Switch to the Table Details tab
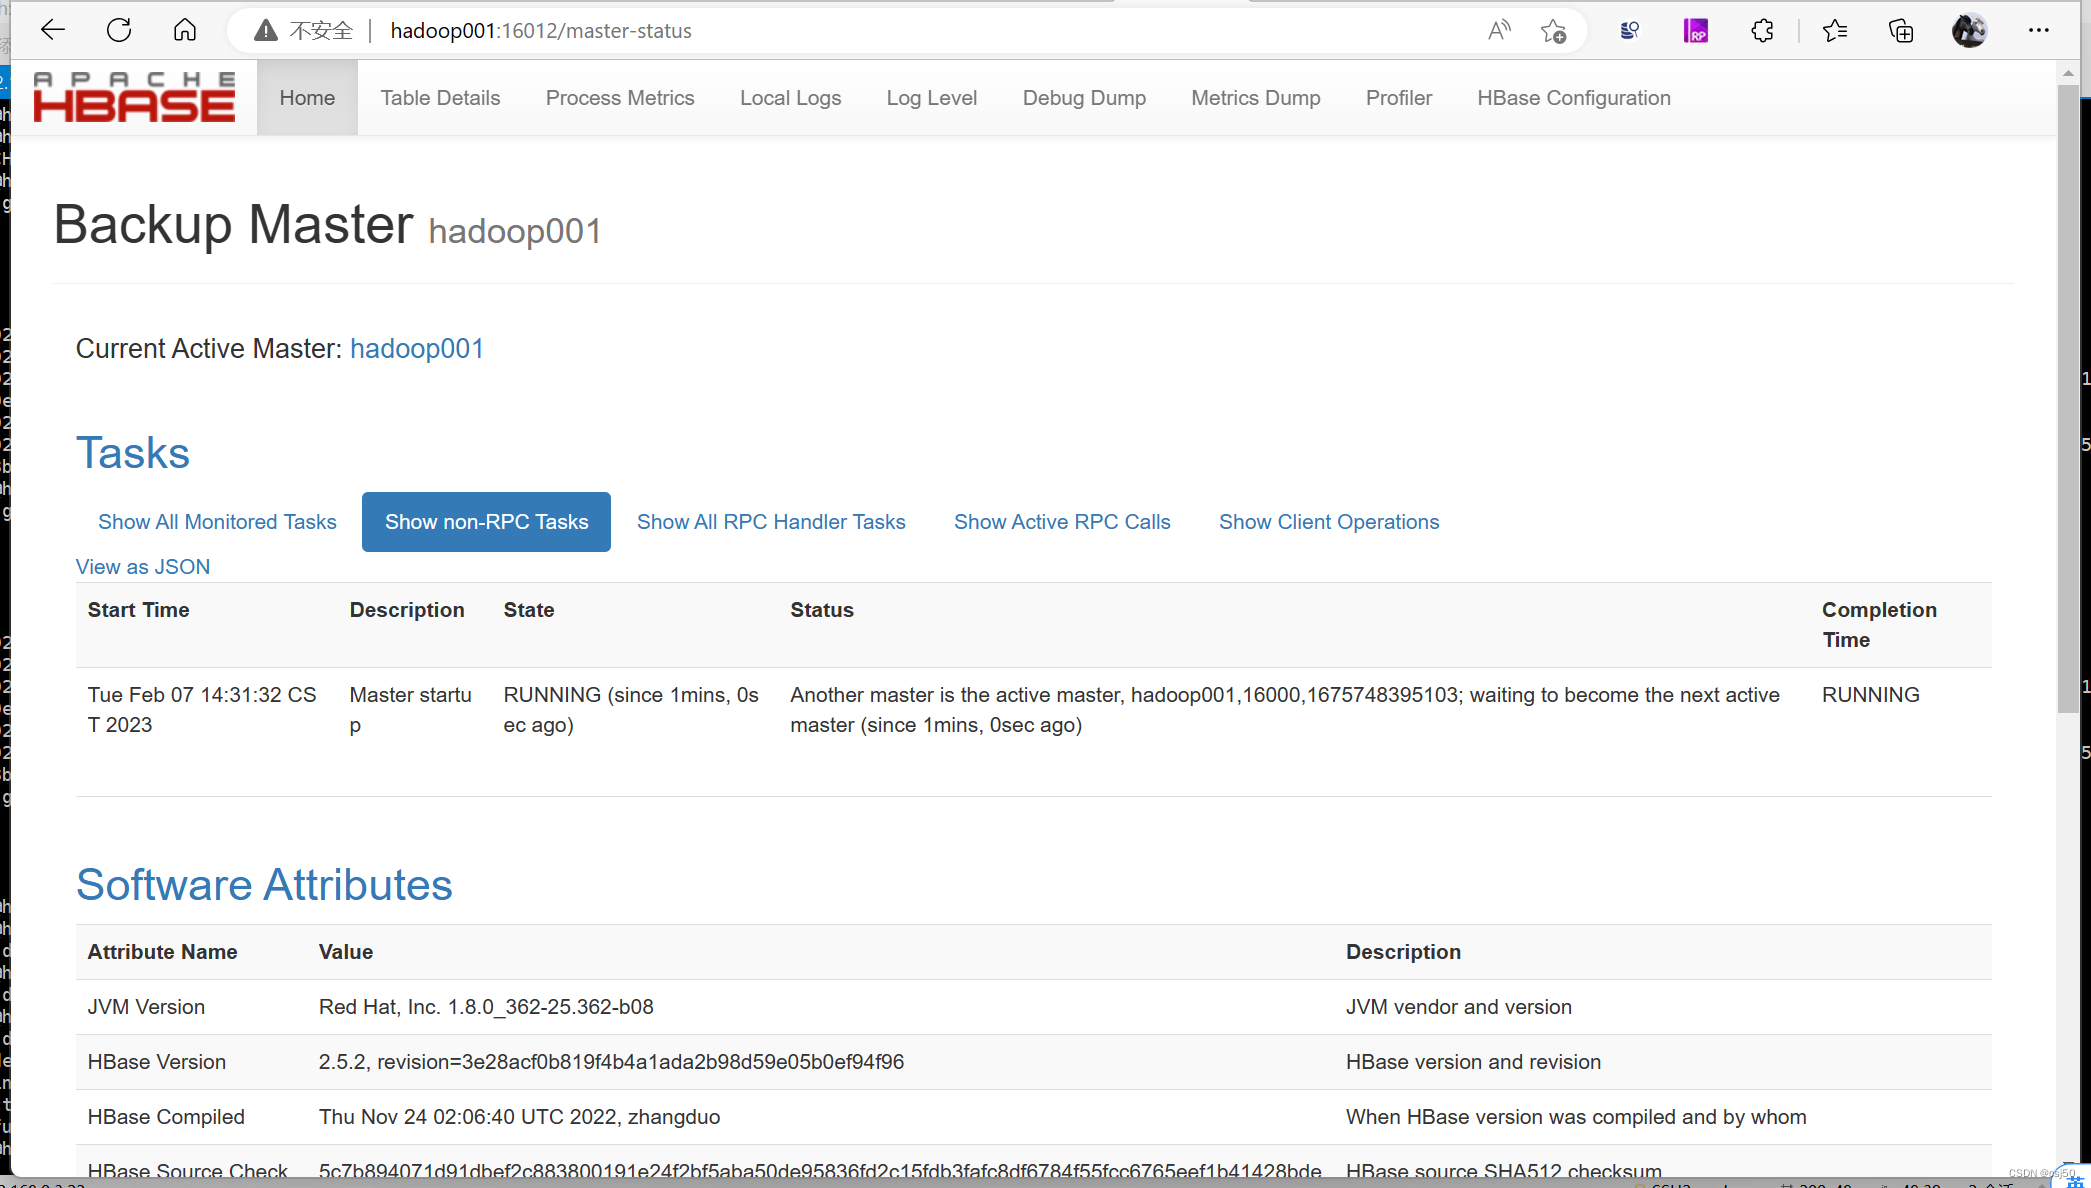 pos(440,97)
